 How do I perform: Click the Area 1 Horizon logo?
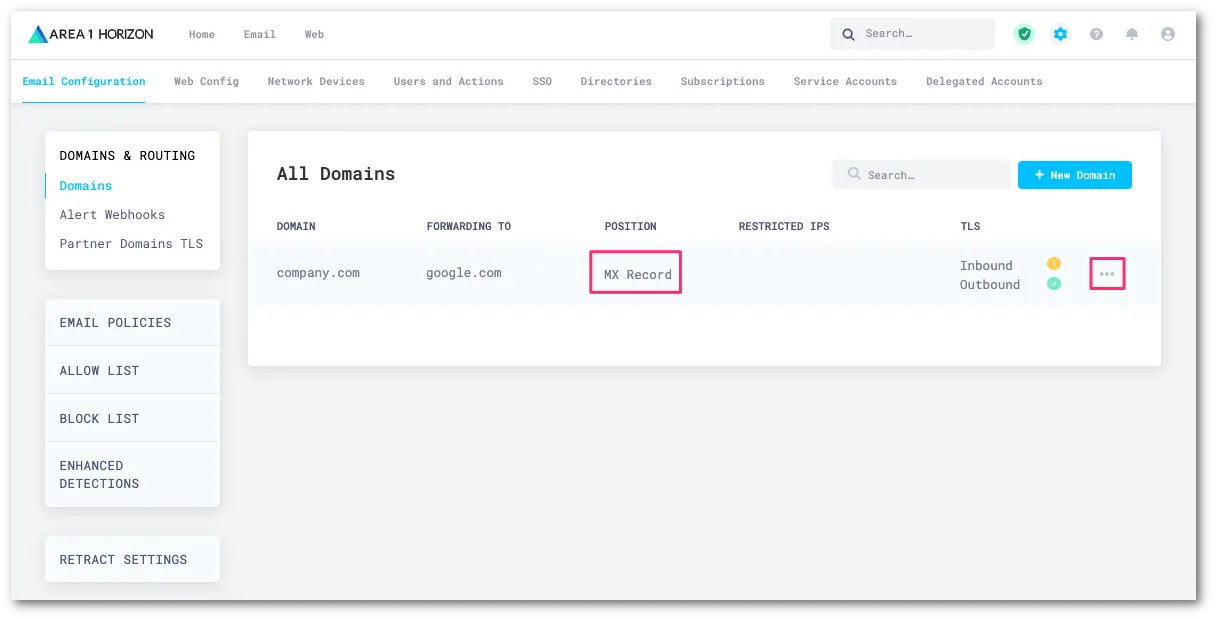tap(90, 33)
